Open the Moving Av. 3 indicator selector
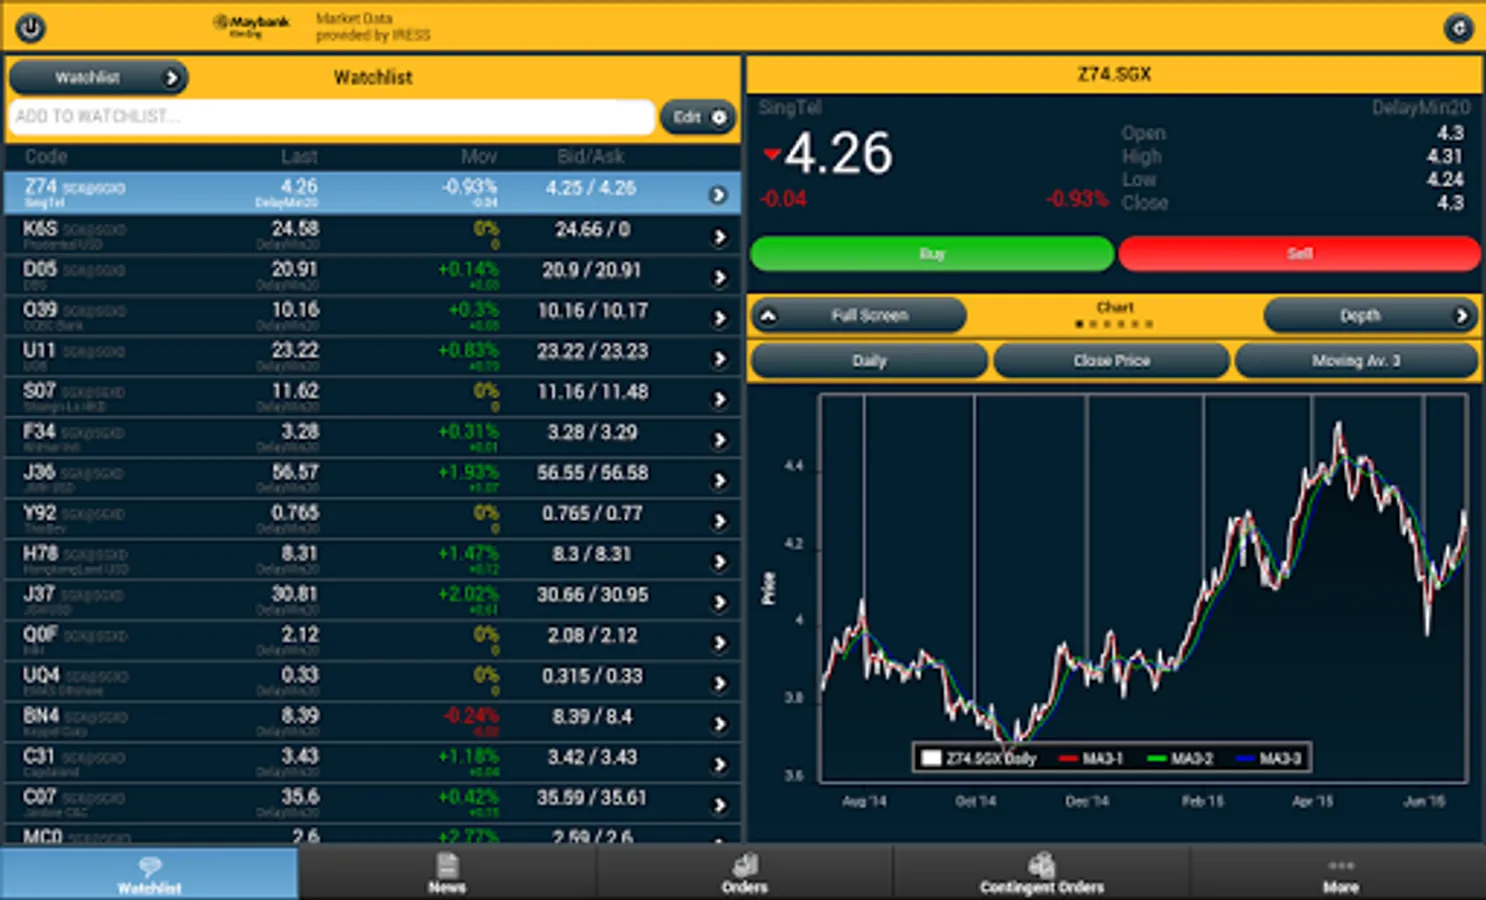This screenshot has height=900, width=1486. 1356,361
